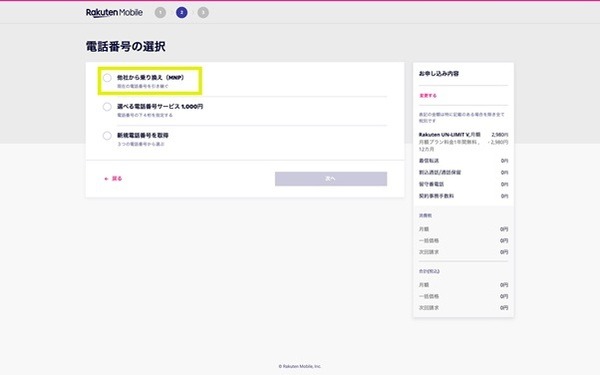Click the 留守番電話 row in summary
The height and width of the screenshot is (375, 600).
point(463,184)
